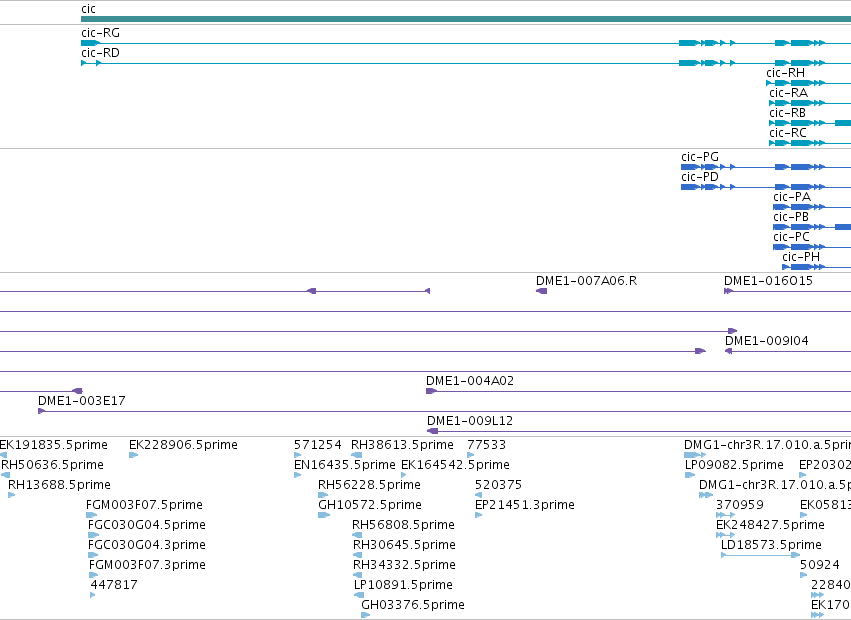Click the RH13688.5prime EST label

point(59,485)
